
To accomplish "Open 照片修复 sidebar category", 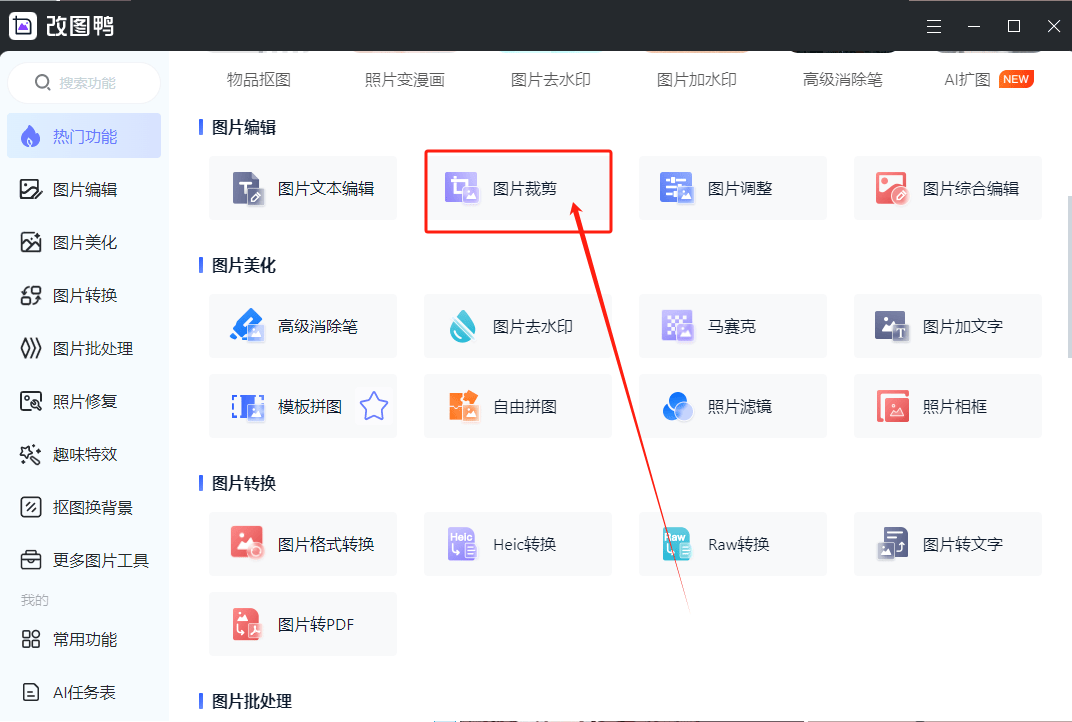I will coord(84,401).
